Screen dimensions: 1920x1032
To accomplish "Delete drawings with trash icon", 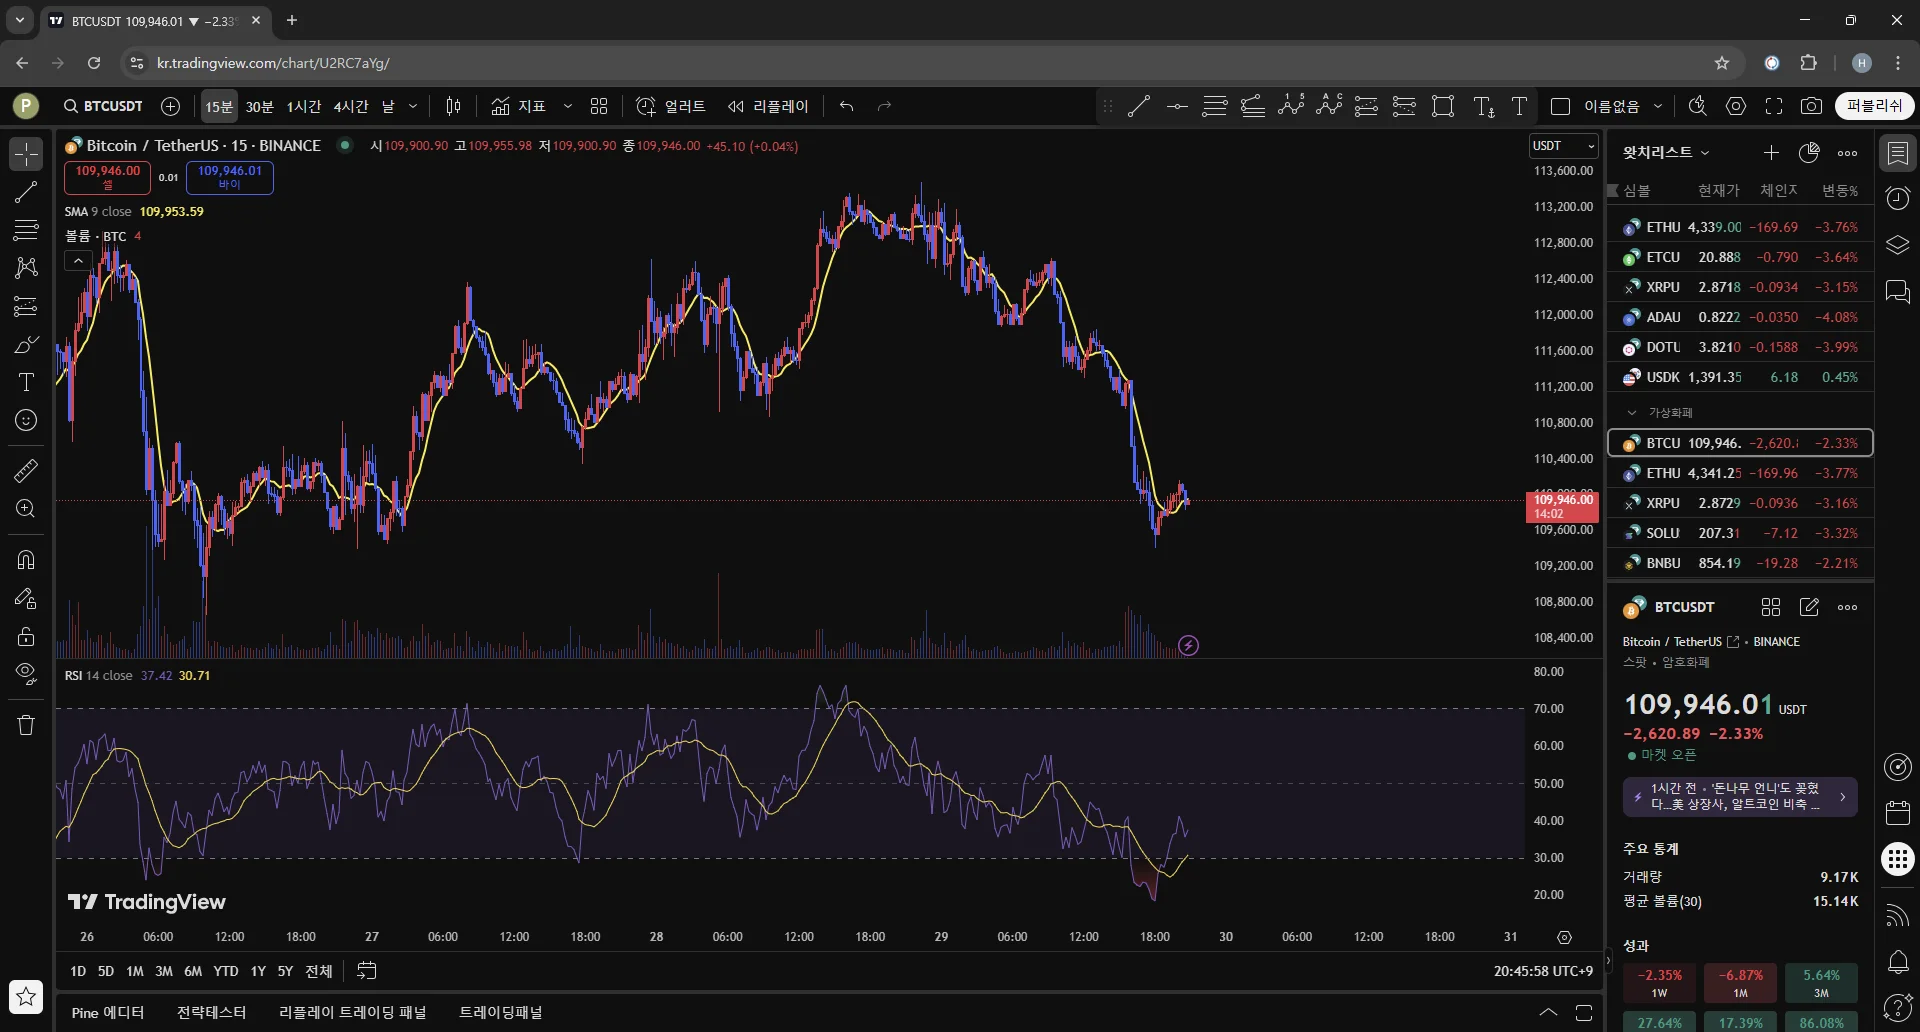I will (26, 725).
